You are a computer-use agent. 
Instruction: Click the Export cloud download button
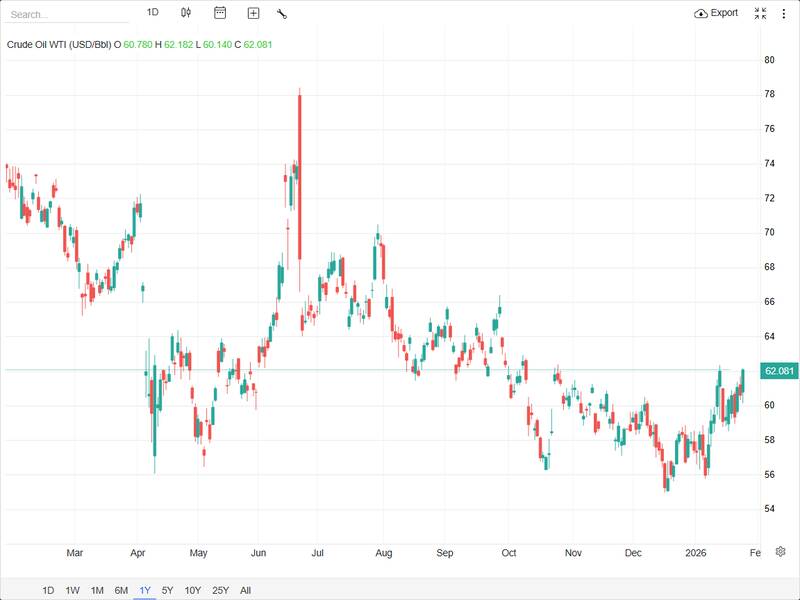716,13
